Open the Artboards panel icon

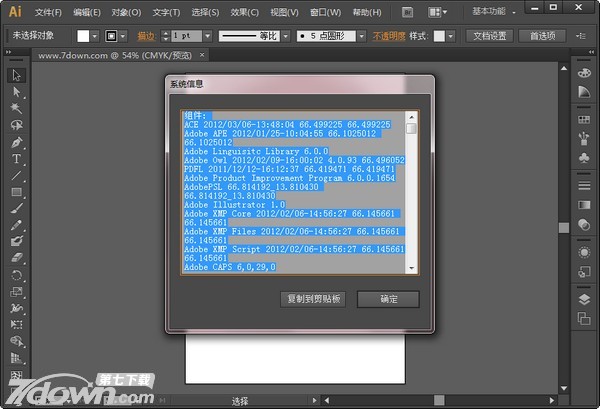point(584,318)
